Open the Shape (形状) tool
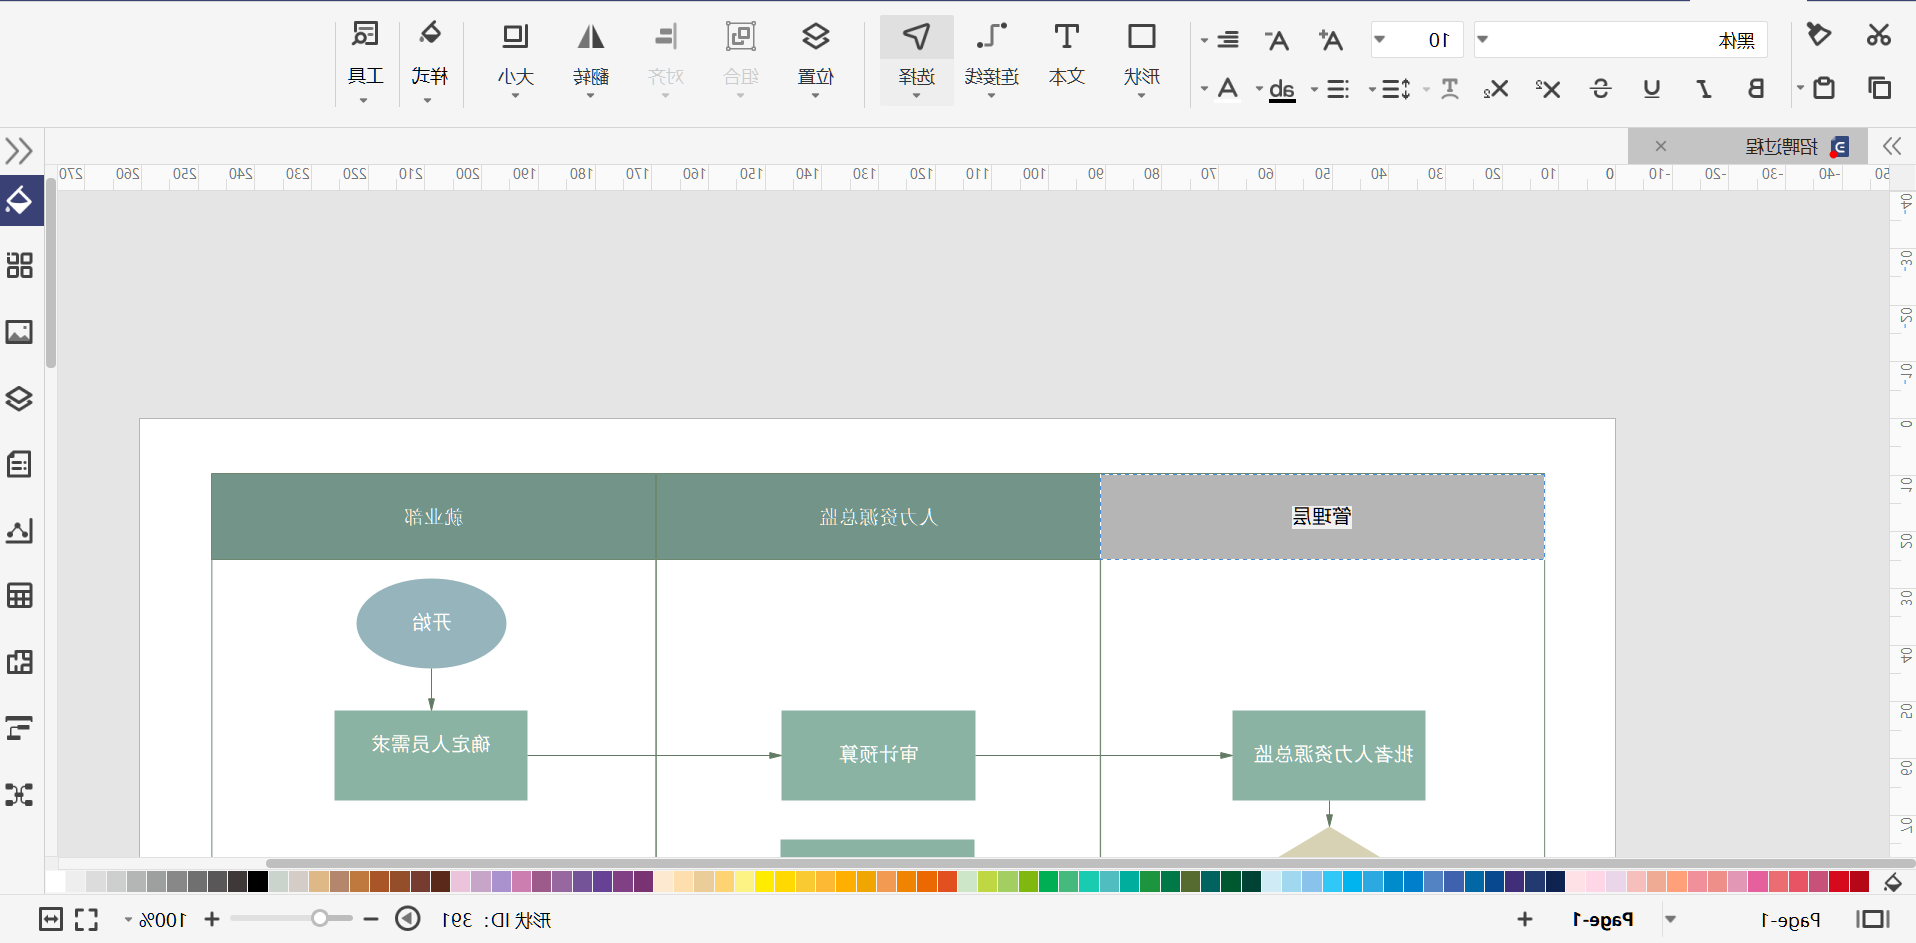Viewport: 1916px width, 943px height. click(1141, 58)
